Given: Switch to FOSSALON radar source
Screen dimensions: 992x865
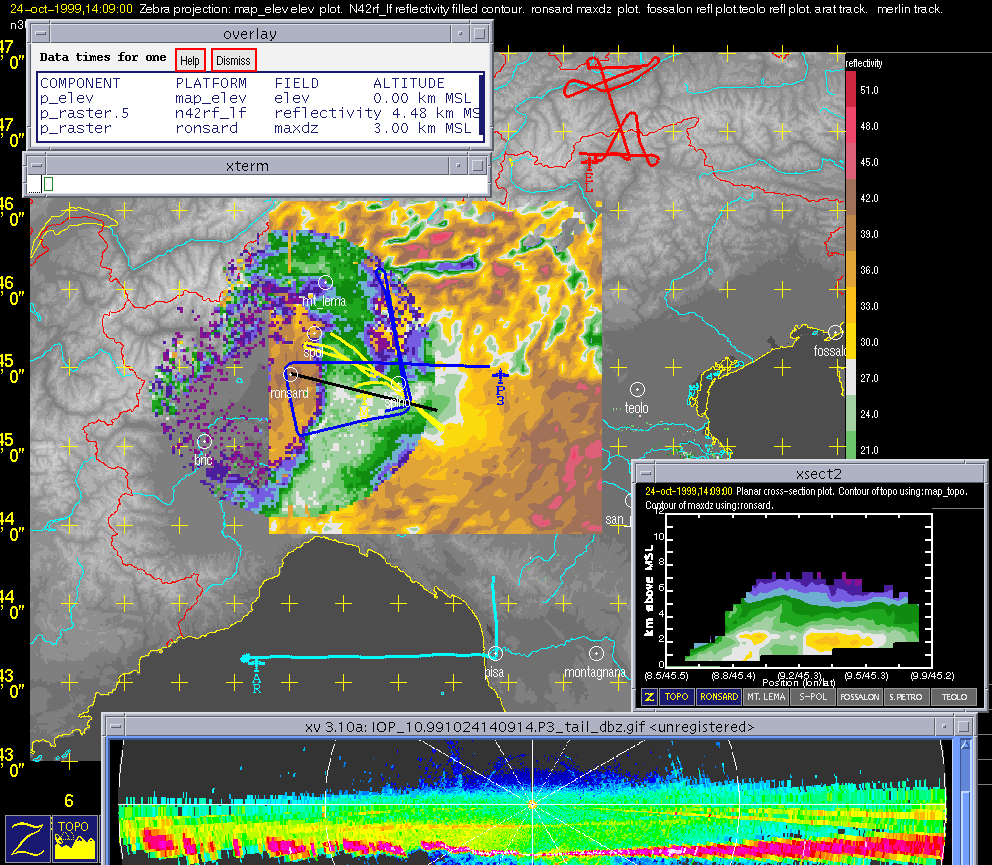Looking at the screenshot, I should click(x=859, y=697).
